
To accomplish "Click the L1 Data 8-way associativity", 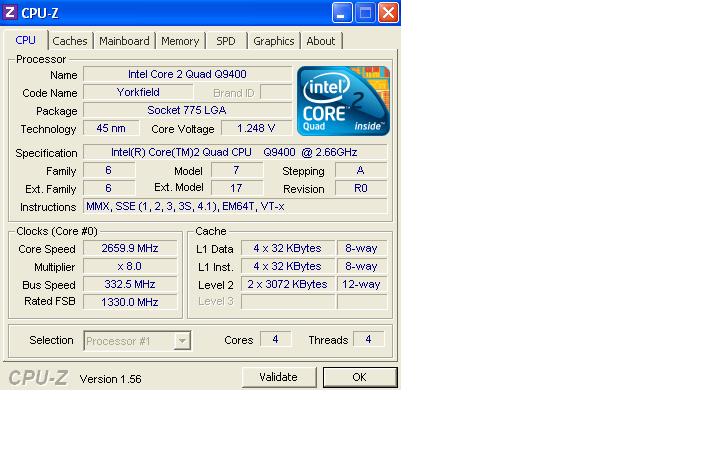I will [362, 248].
